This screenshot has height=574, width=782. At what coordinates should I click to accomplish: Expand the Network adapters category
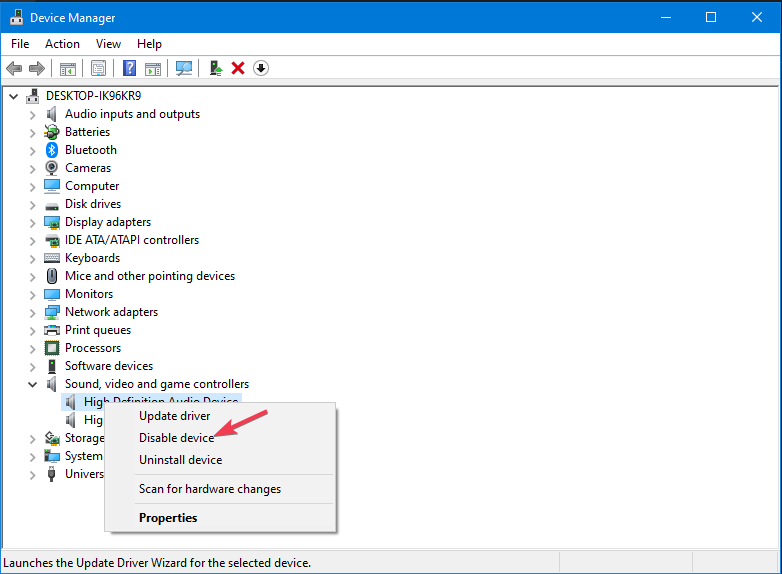click(32, 313)
